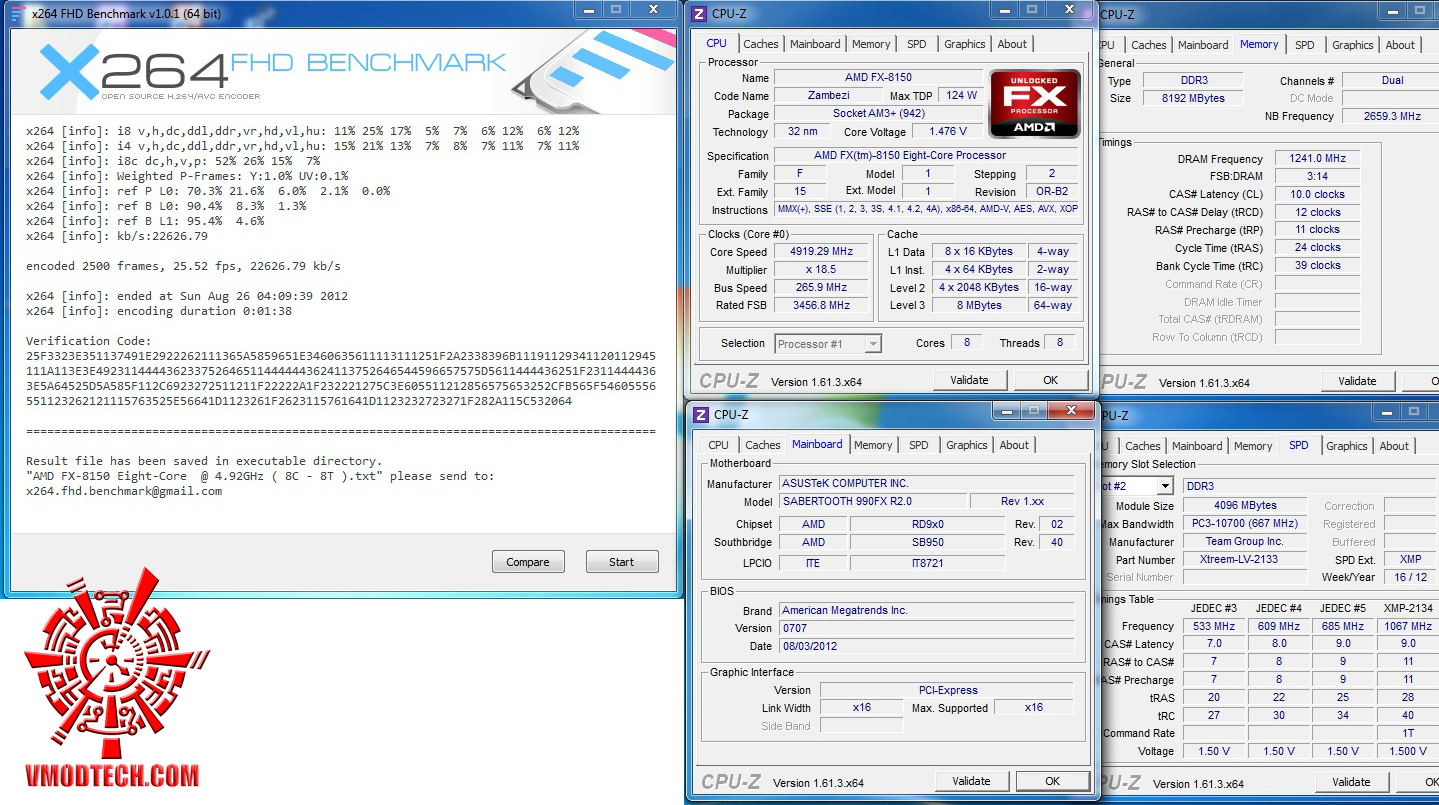Click the x 18.5 multiplier value

pos(821,270)
